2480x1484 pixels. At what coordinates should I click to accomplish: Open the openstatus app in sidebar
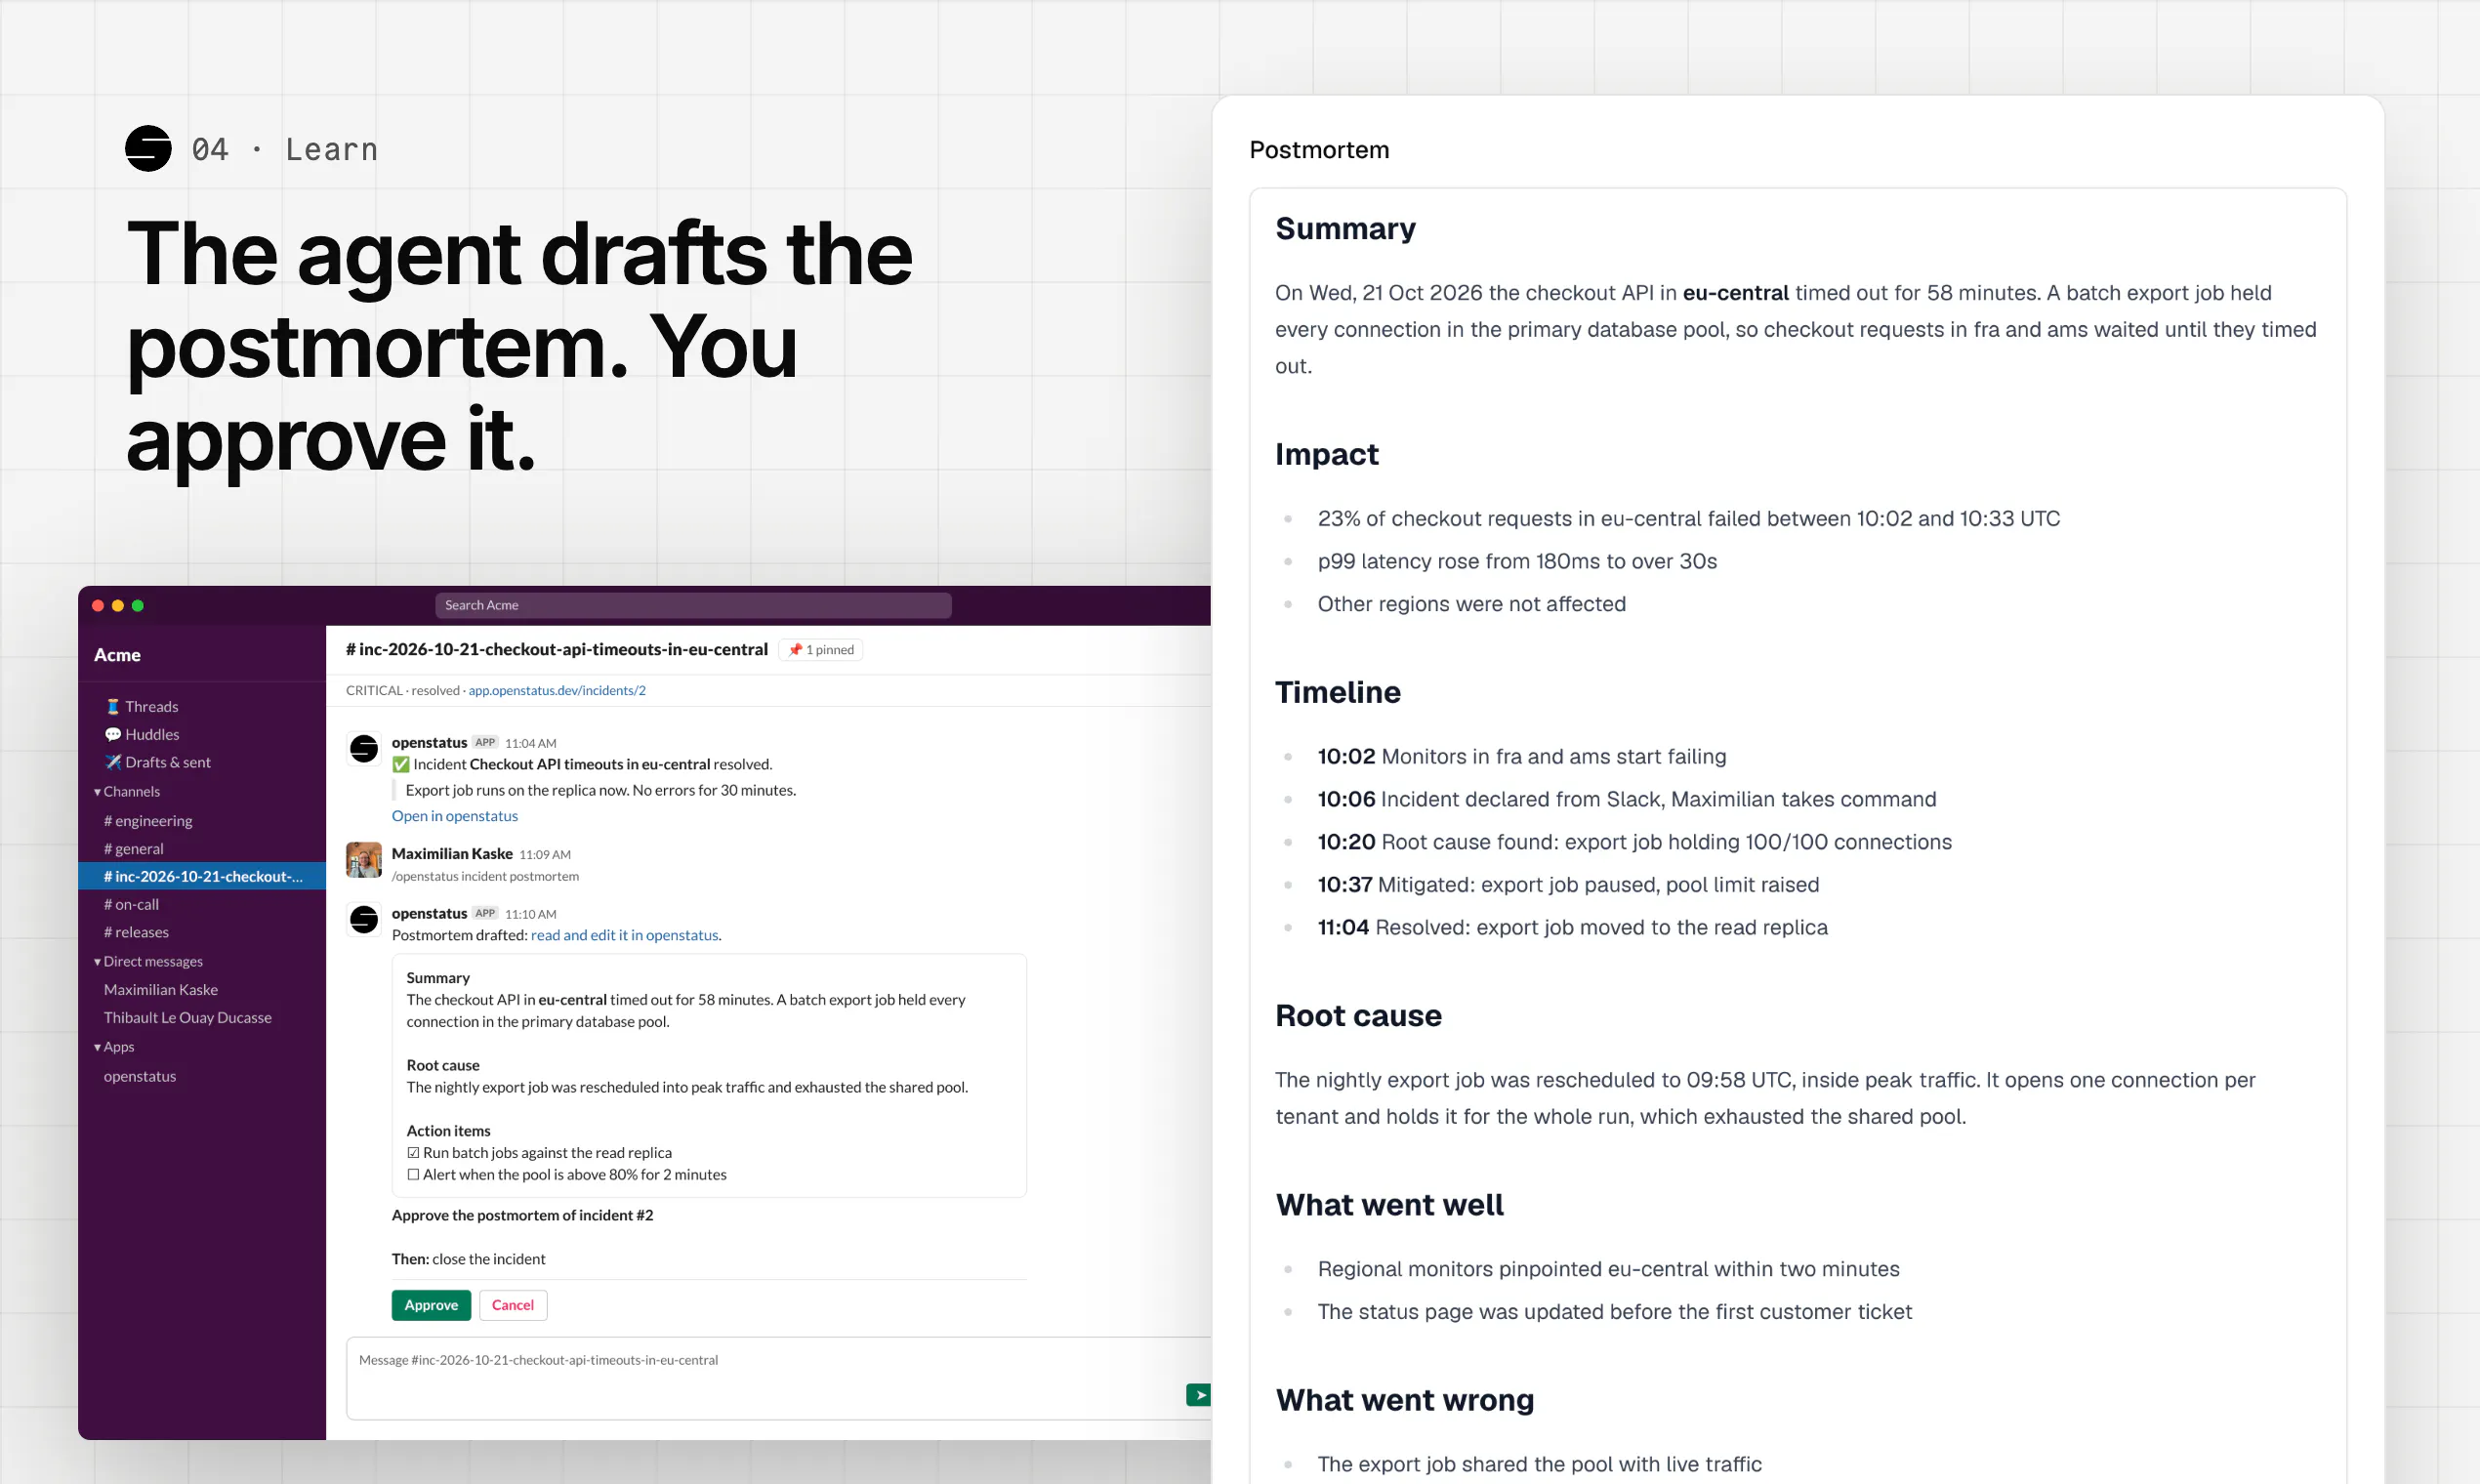coord(140,1077)
